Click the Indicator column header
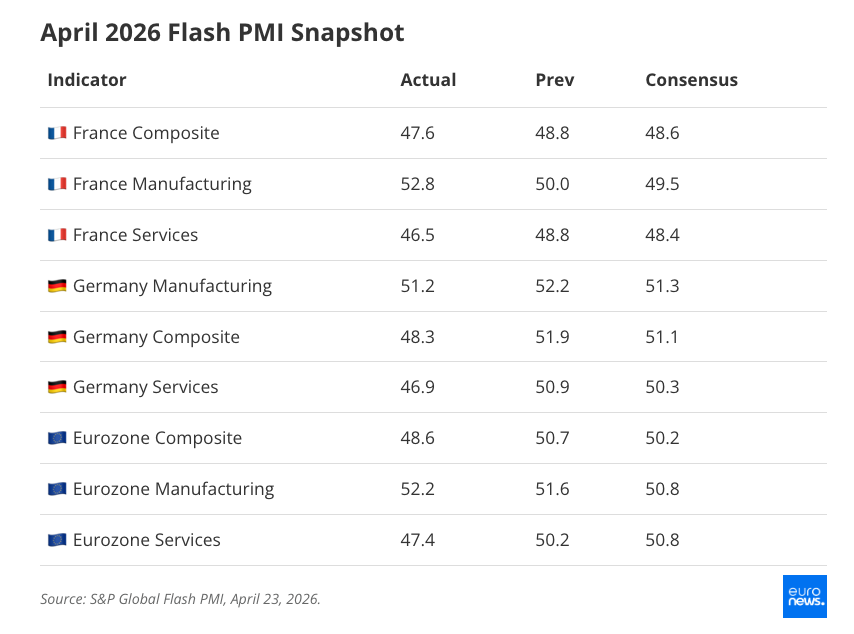854x634 pixels. [87, 80]
